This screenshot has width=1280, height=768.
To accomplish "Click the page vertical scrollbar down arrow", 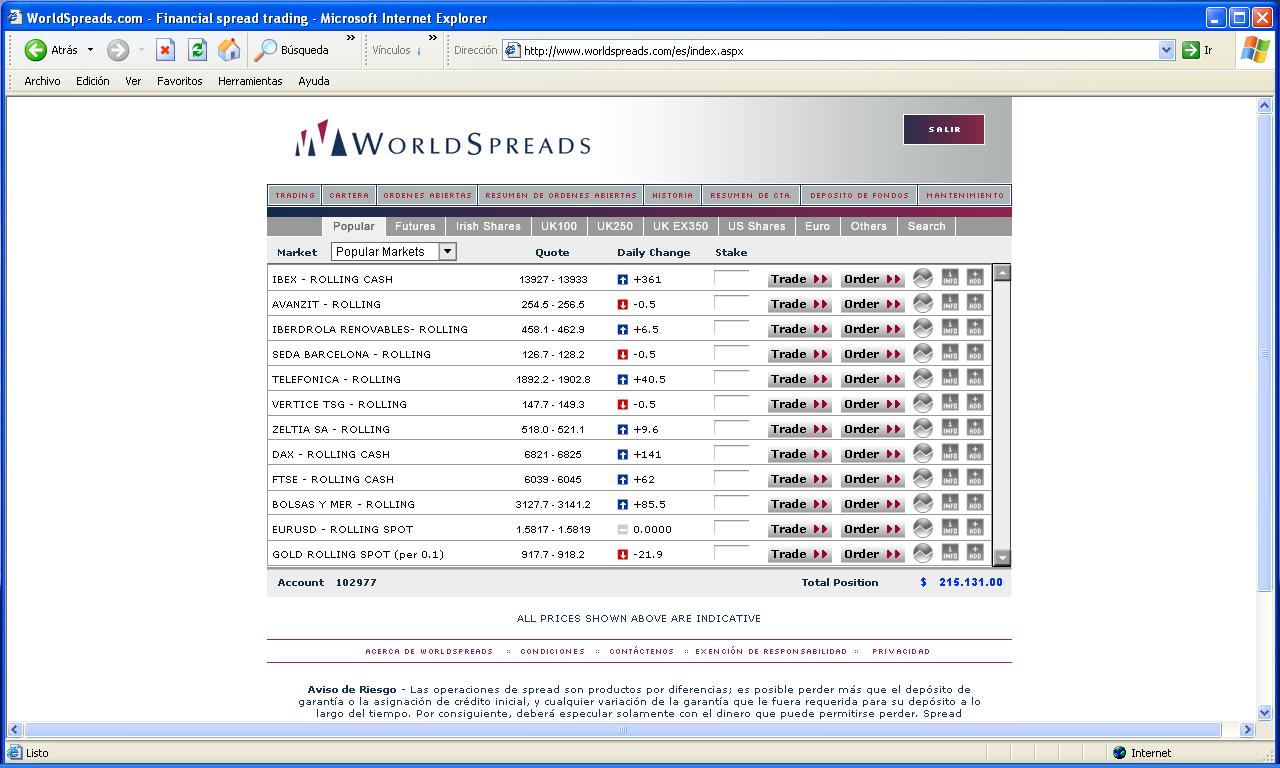I will [x=1264, y=712].
